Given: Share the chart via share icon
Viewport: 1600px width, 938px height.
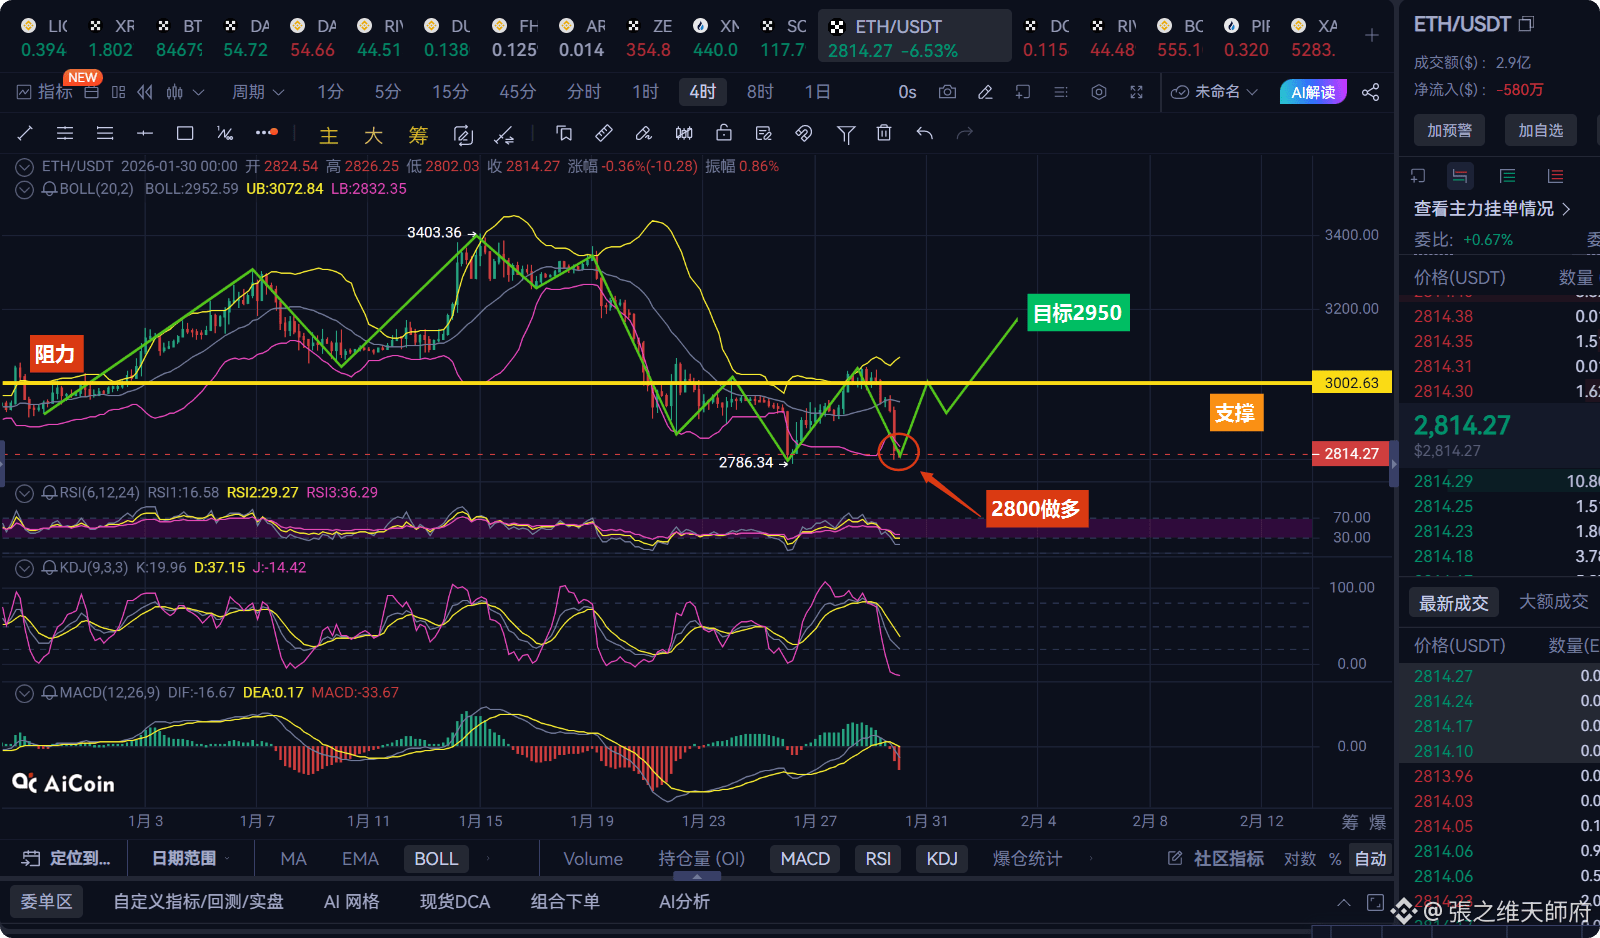Looking at the screenshot, I should point(1371,92).
